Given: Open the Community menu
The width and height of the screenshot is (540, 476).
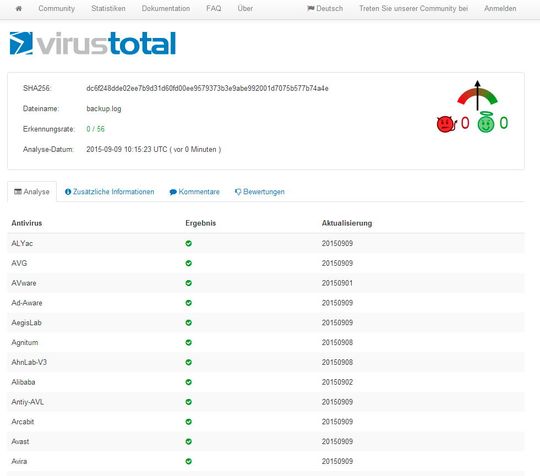Looking at the screenshot, I should pyautogui.click(x=56, y=9).
